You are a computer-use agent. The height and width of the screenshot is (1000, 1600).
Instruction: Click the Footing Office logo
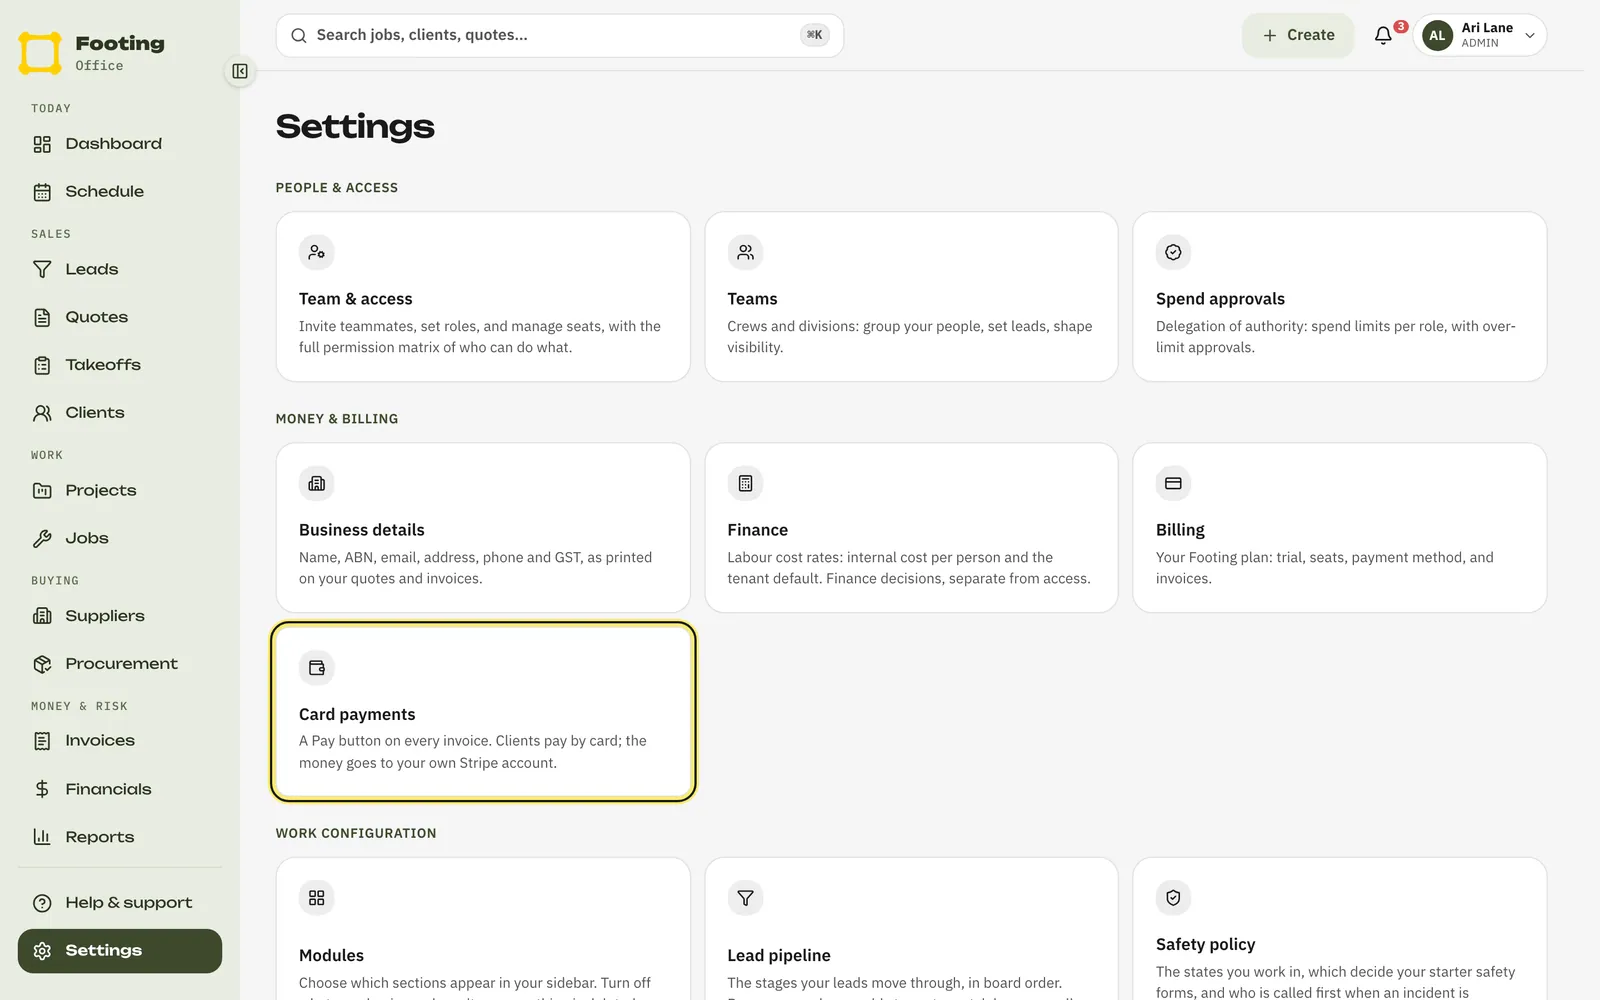(91, 53)
